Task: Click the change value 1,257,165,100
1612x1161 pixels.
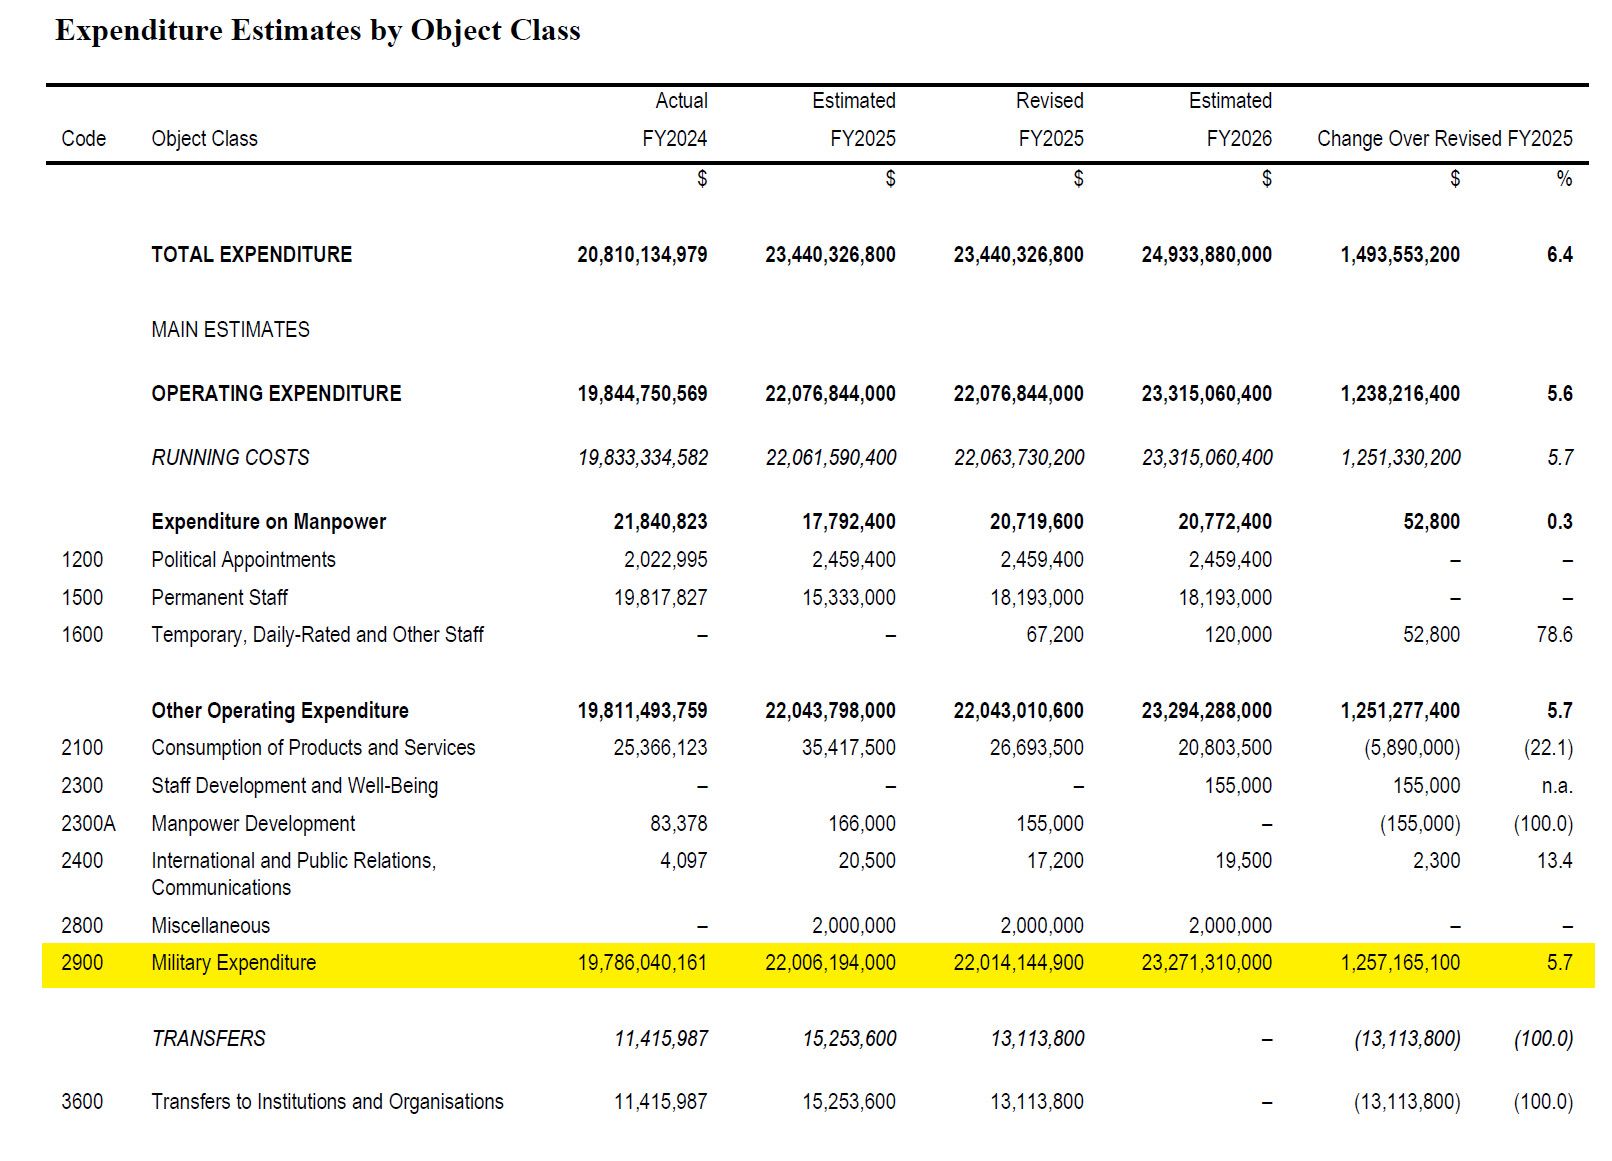Action: tap(1400, 962)
